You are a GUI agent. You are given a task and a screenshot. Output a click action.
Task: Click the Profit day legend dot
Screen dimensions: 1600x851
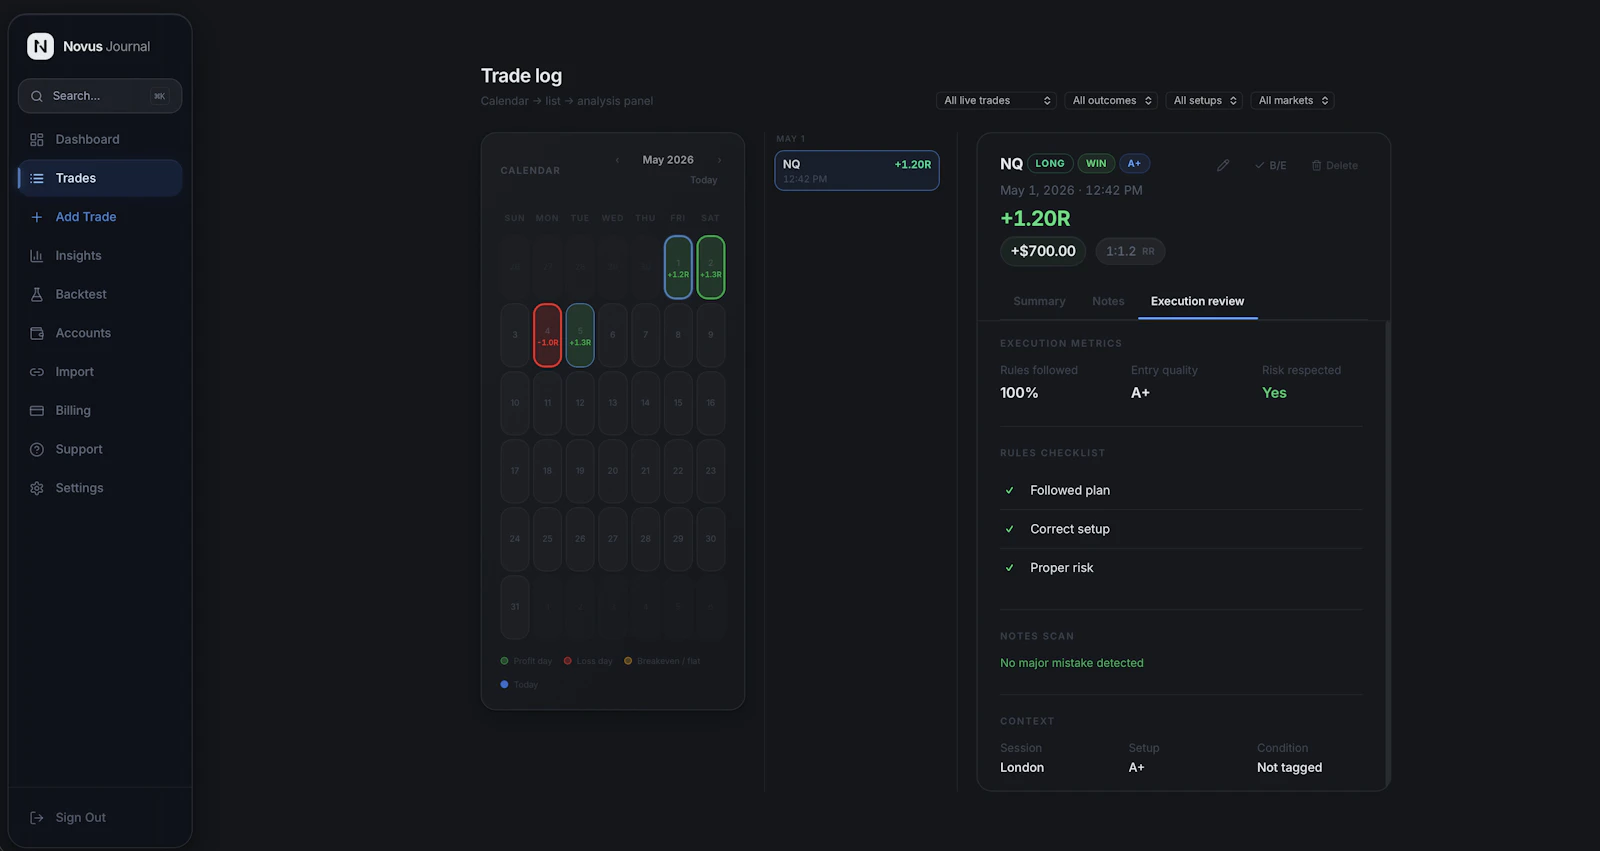point(504,661)
